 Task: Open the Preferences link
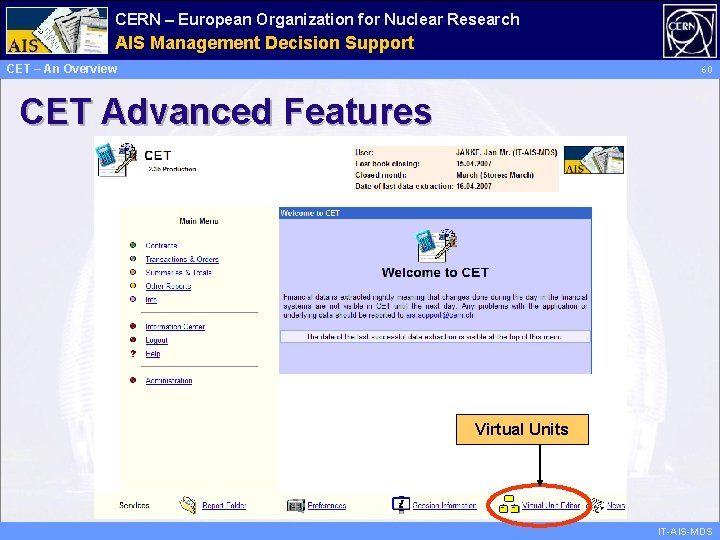coord(326,506)
